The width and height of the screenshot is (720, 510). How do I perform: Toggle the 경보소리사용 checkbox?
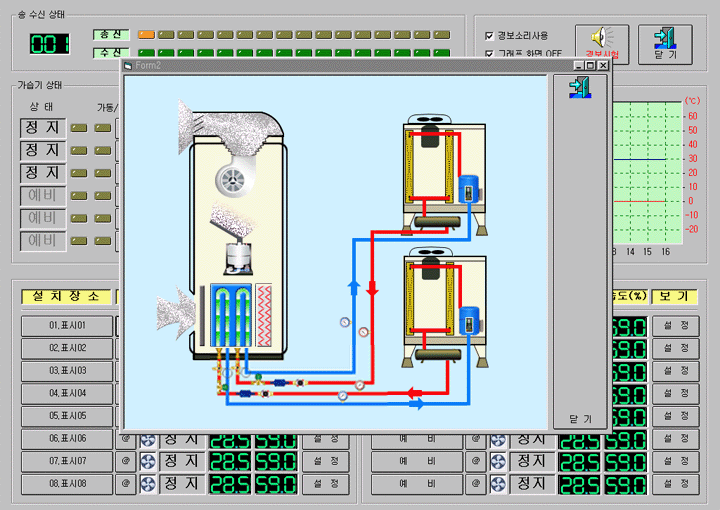pyautogui.click(x=489, y=36)
